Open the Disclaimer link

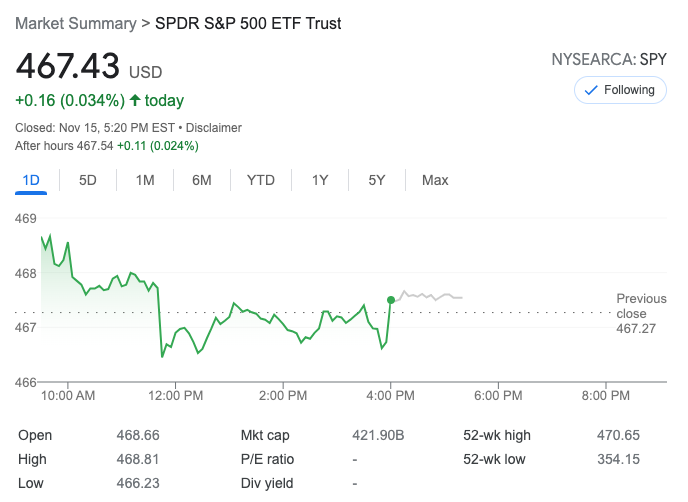tap(213, 128)
